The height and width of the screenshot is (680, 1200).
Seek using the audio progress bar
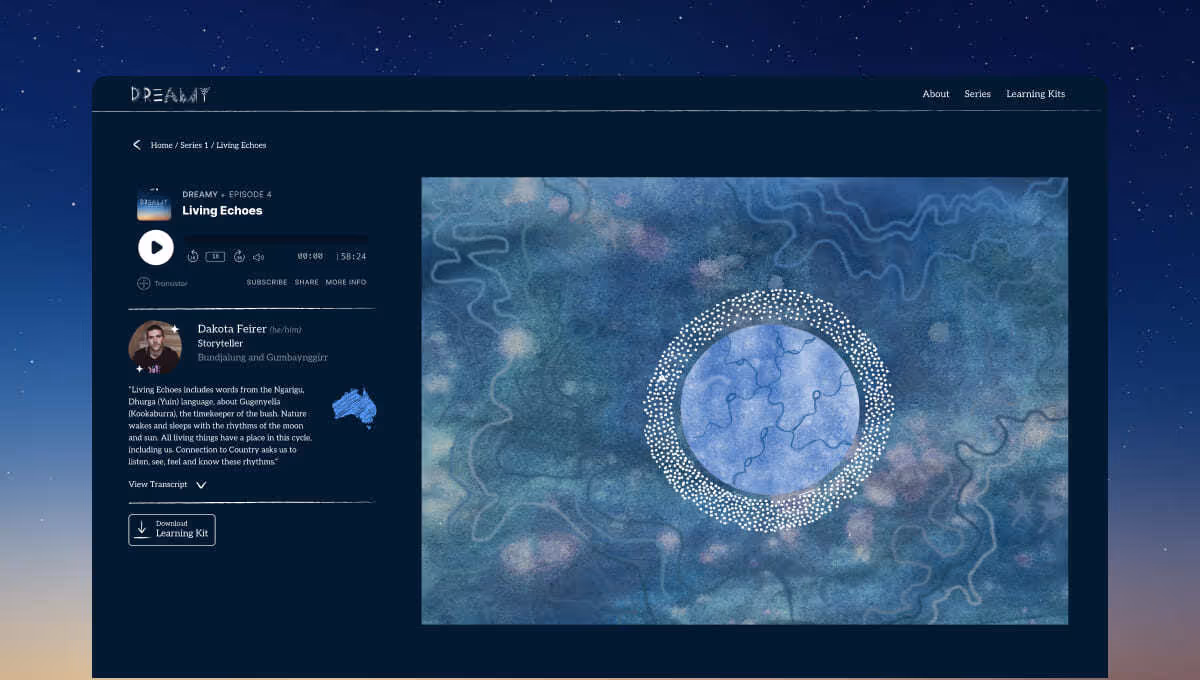pos(275,240)
